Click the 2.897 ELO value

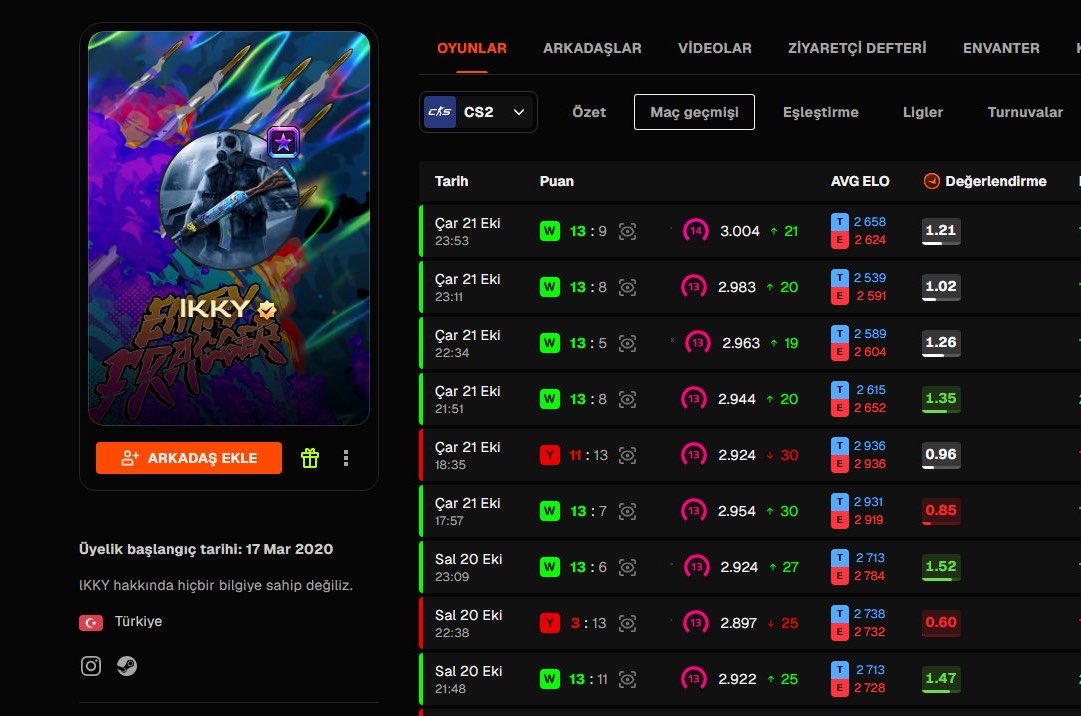[x=738, y=623]
